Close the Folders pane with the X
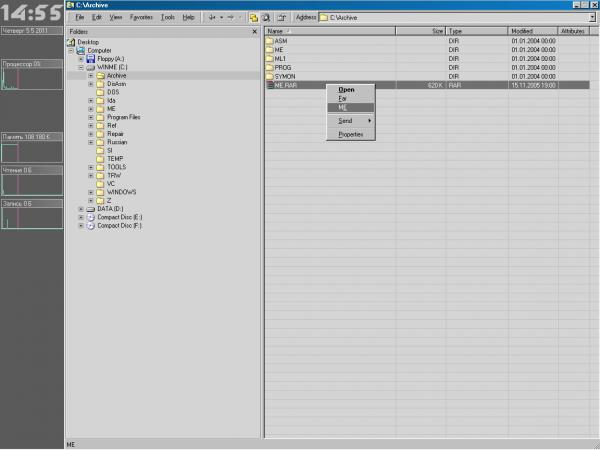The width and height of the screenshot is (600, 450). pyautogui.click(x=255, y=31)
